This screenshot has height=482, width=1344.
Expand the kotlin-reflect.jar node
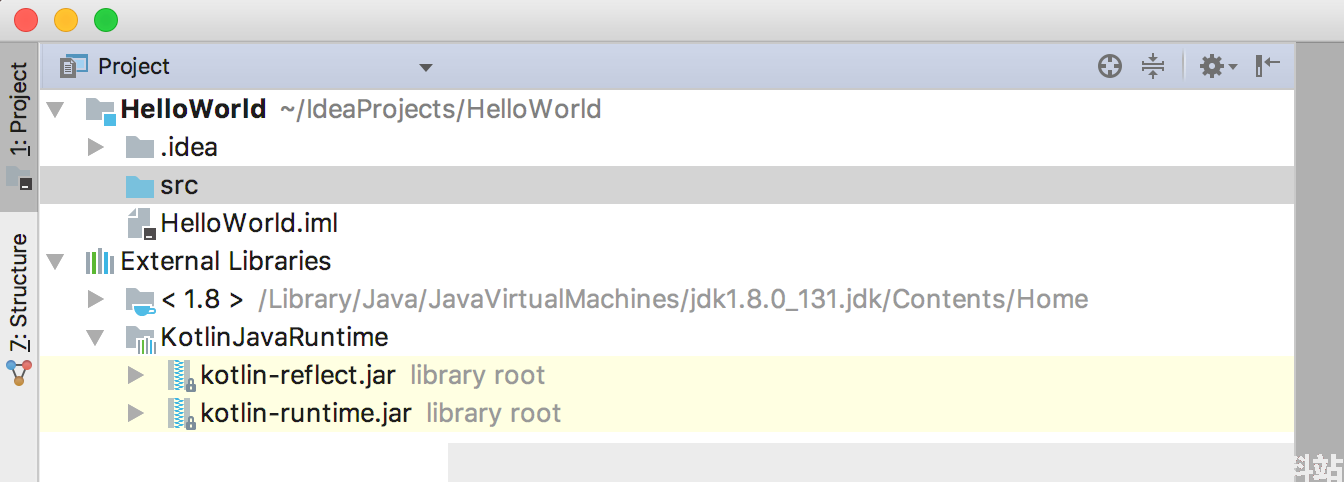pos(136,376)
